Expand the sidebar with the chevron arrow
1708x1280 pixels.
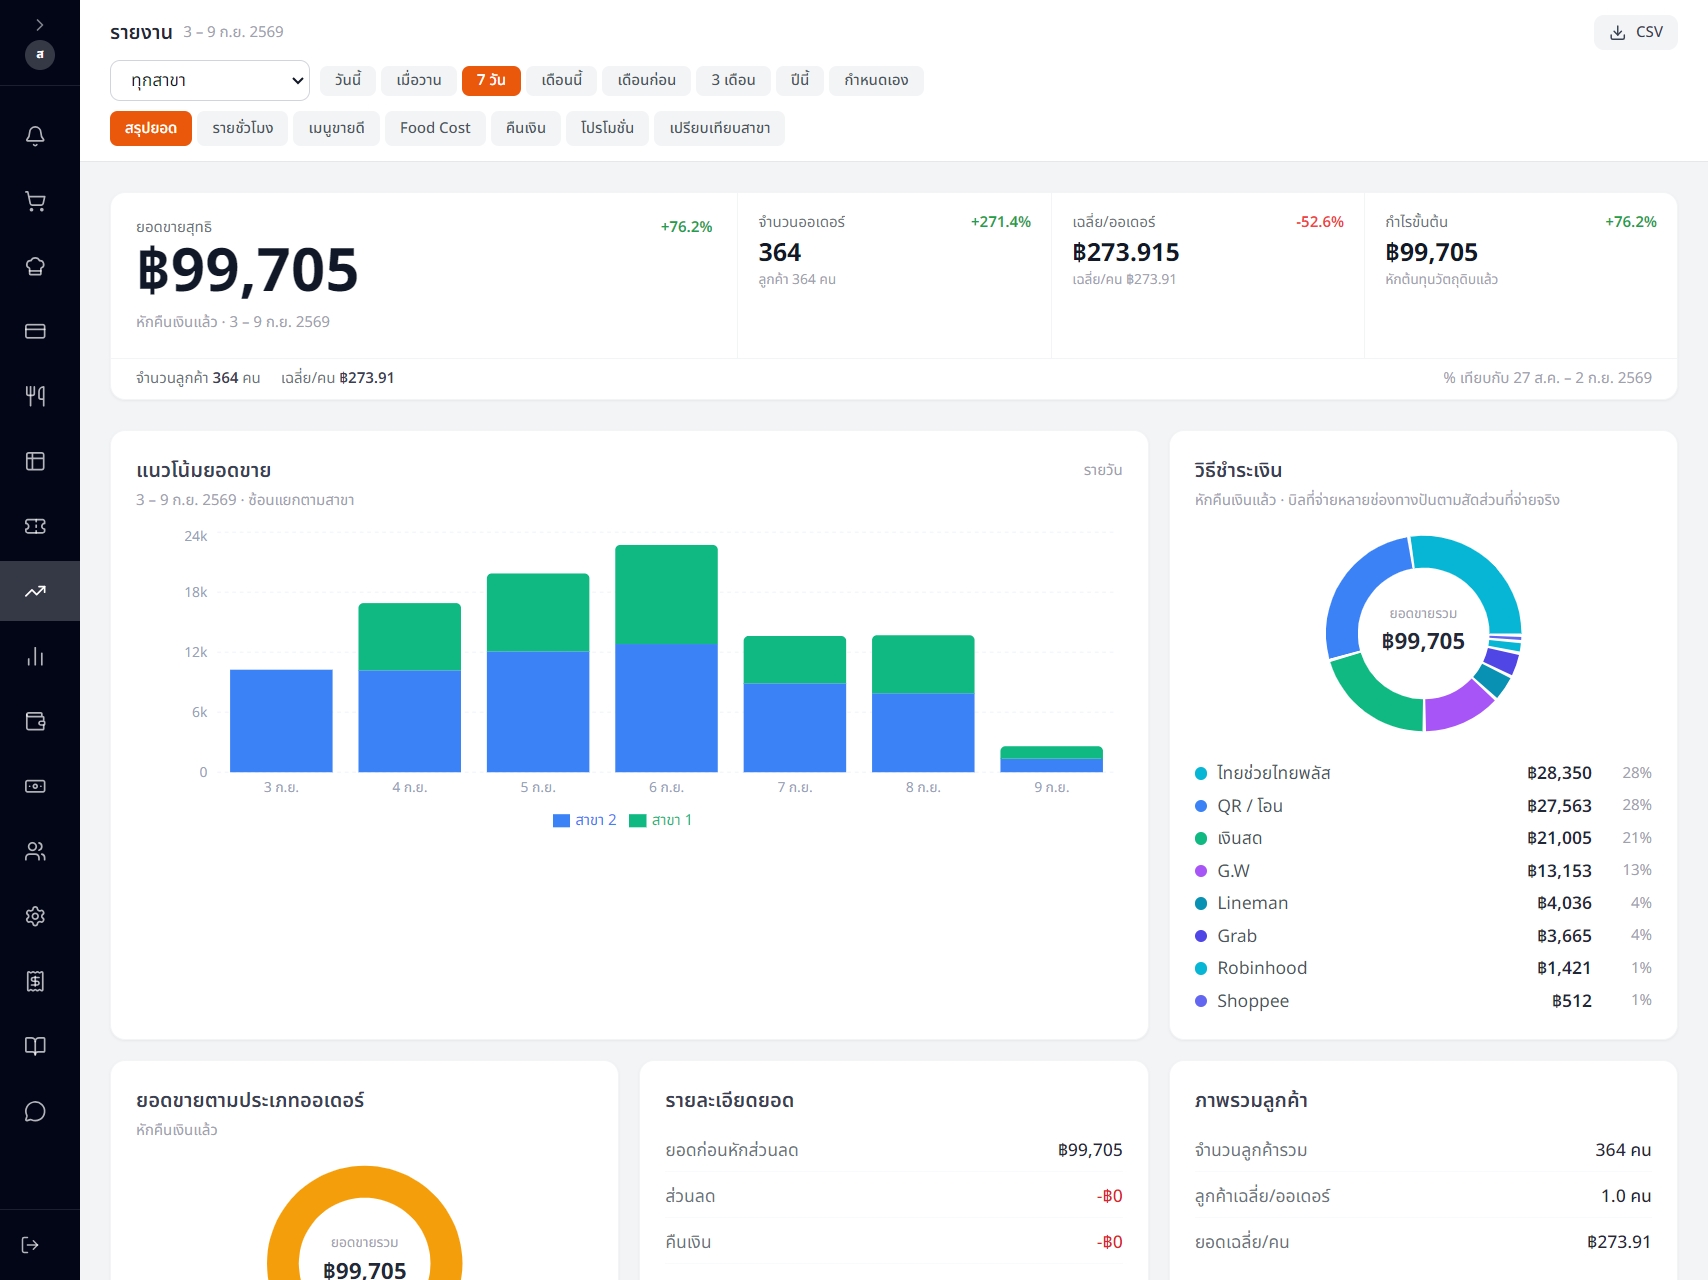click(40, 24)
